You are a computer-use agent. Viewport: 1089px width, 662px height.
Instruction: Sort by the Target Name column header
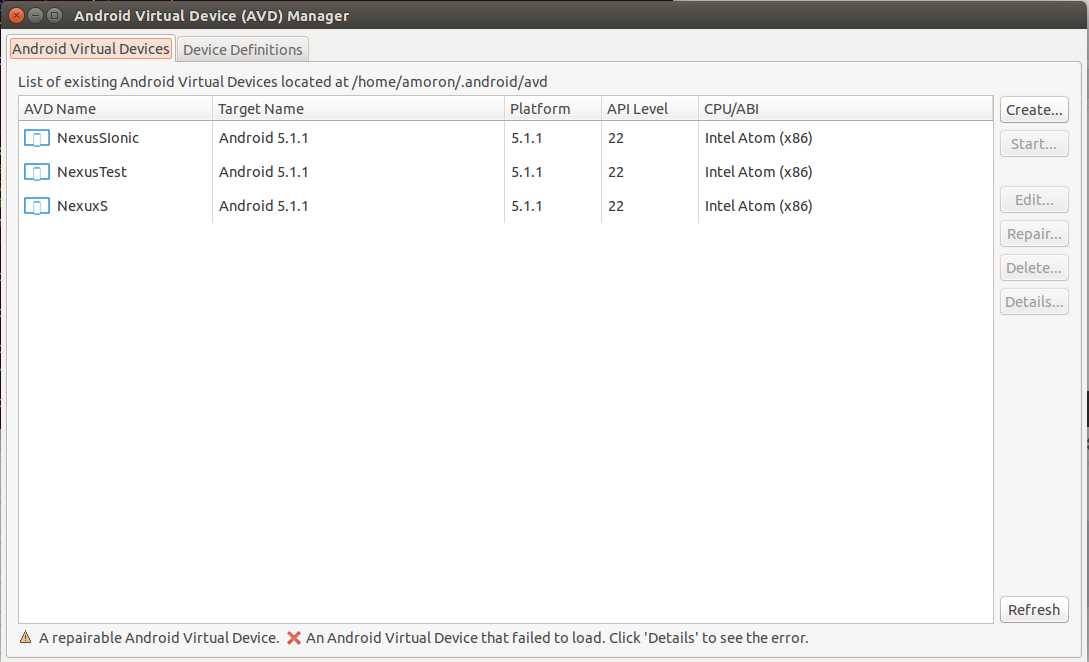(x=358, y=109)
